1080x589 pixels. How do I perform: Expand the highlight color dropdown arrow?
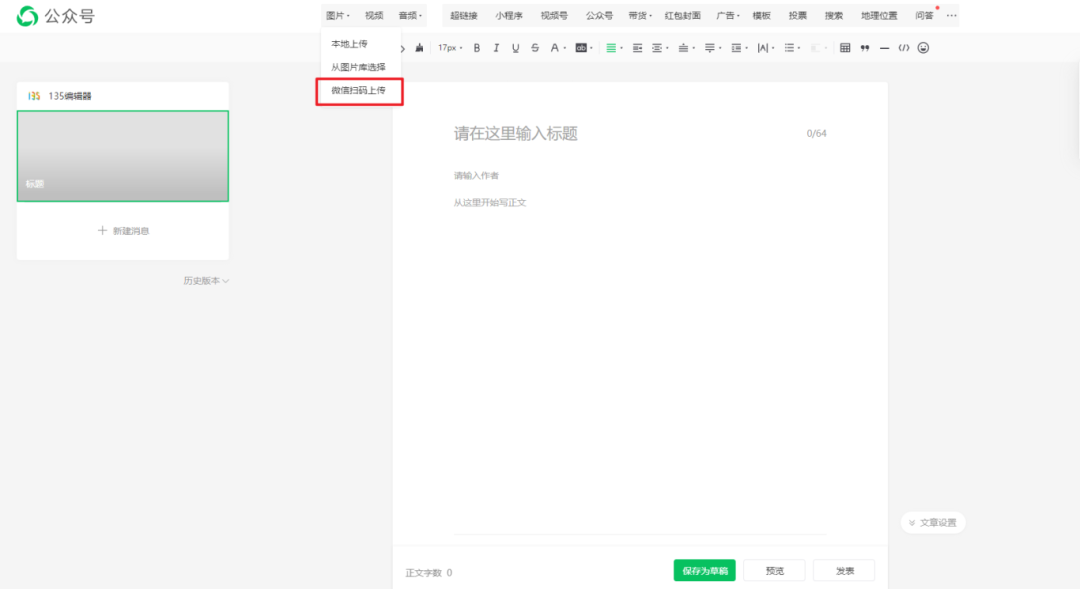(592, 48)
